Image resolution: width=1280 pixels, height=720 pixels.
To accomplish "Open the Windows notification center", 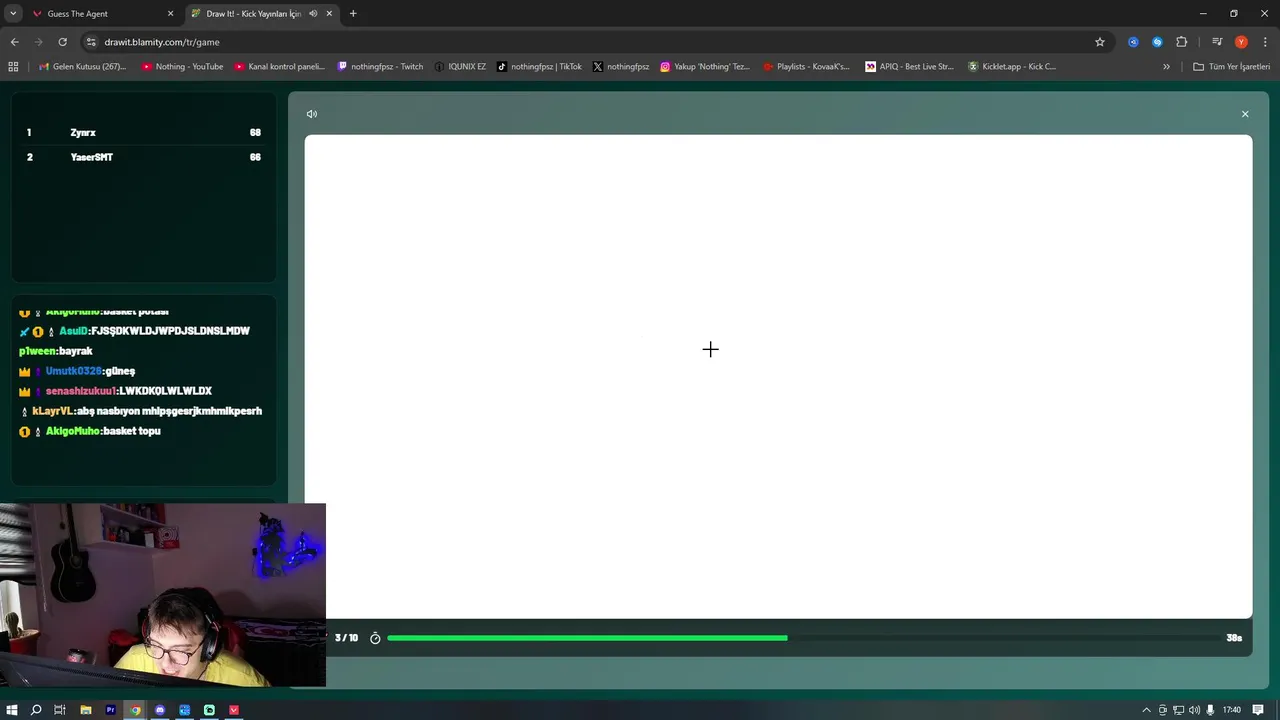I will [1258, 710].
